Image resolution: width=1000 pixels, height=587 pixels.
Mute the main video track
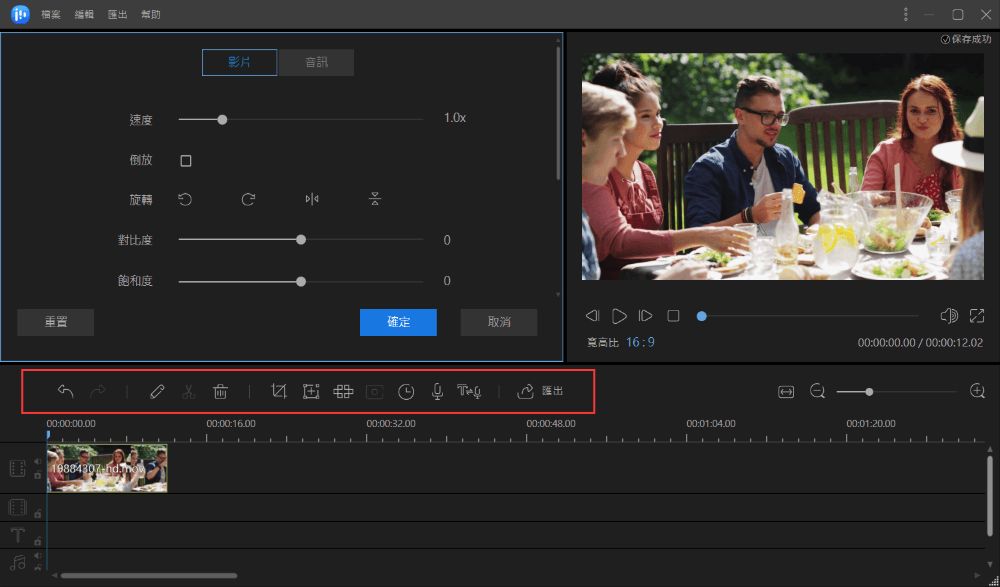[x=38, y=461]
